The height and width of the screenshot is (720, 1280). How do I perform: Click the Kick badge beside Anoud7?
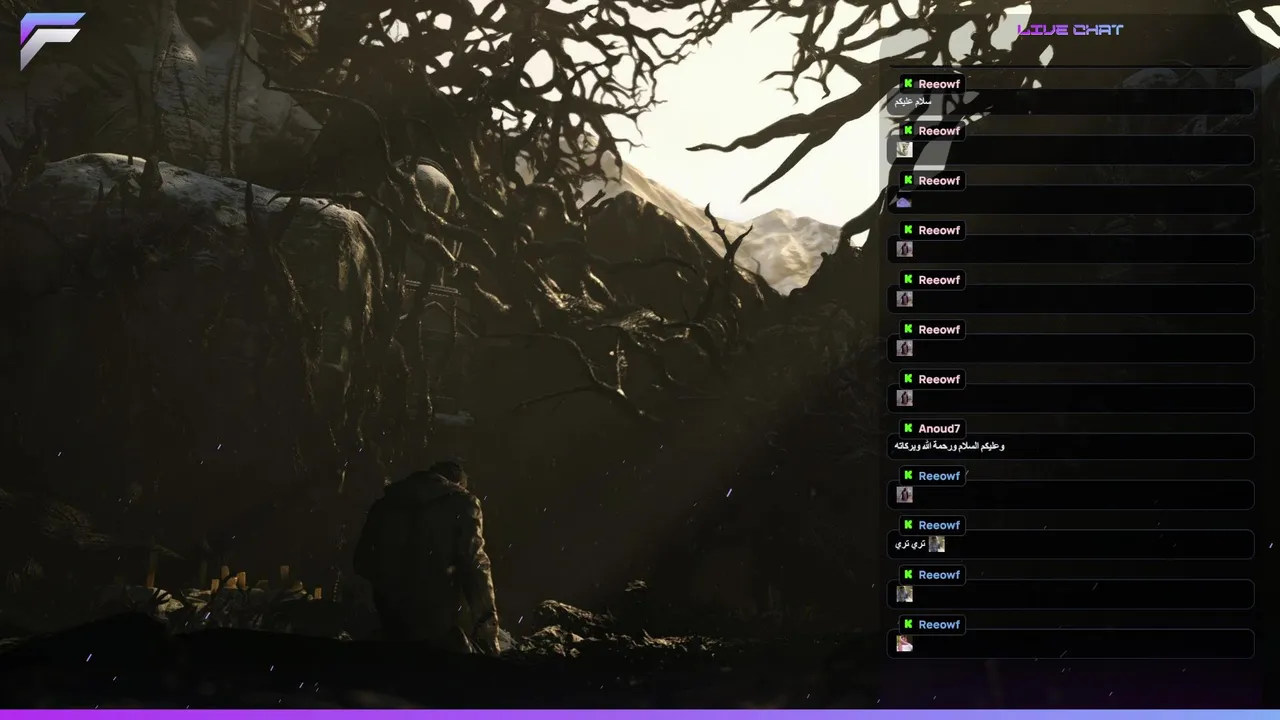[x=908, y=428]
